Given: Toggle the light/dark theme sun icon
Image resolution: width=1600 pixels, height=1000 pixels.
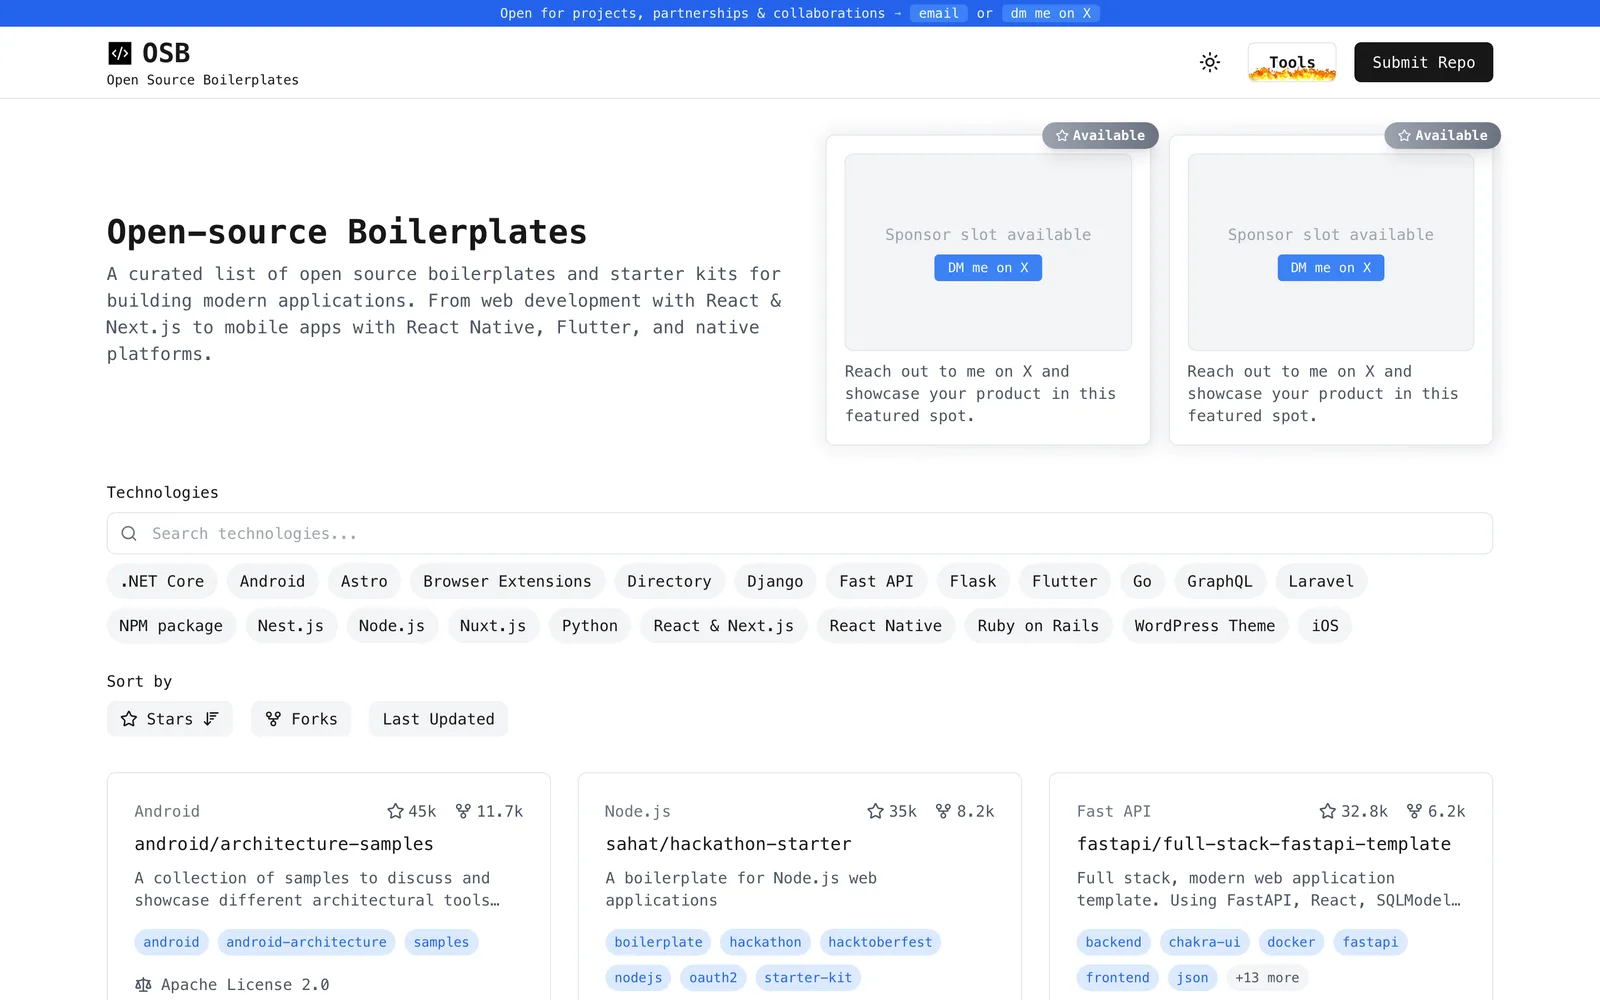Looking at the screenshot, I should [x=1210, y=62].
